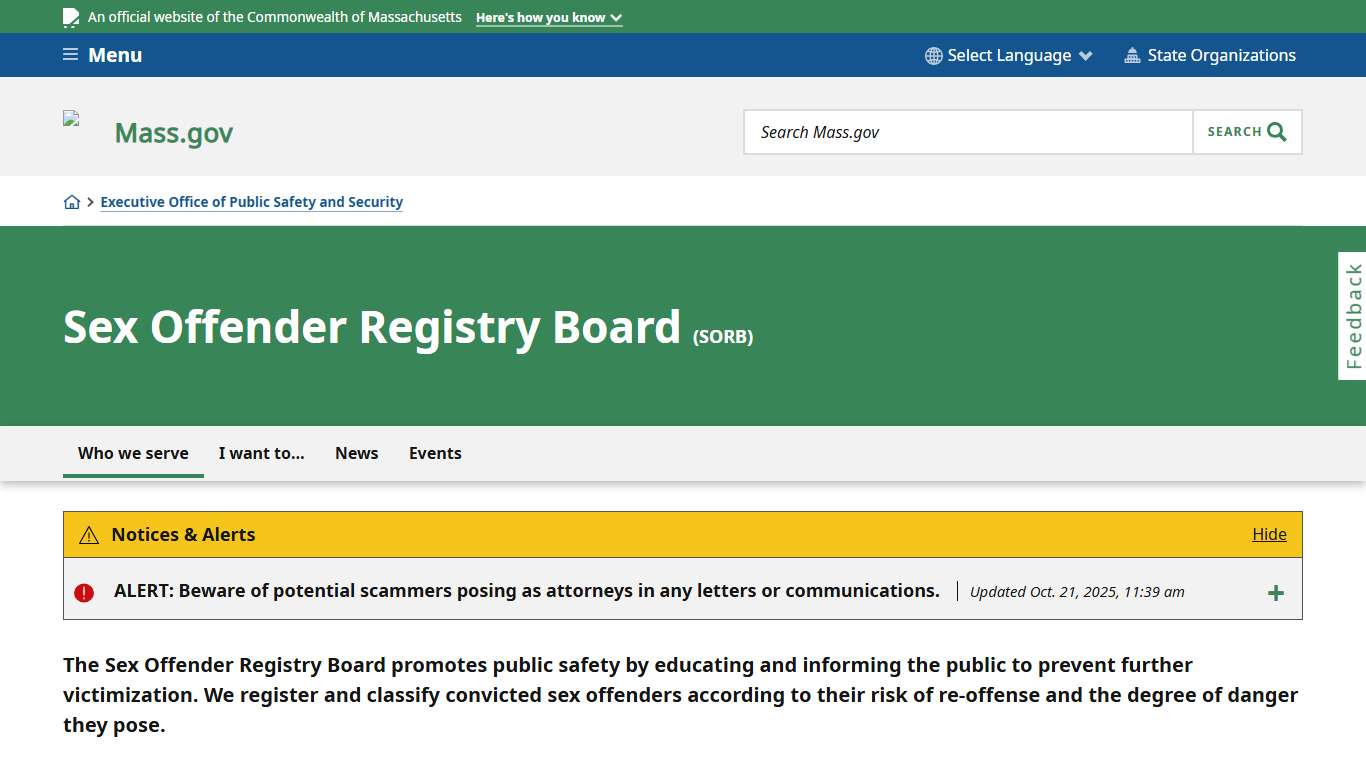Open the Select Language dropdown
This screenshot has height=768, width=1366.
point(1007,55)
